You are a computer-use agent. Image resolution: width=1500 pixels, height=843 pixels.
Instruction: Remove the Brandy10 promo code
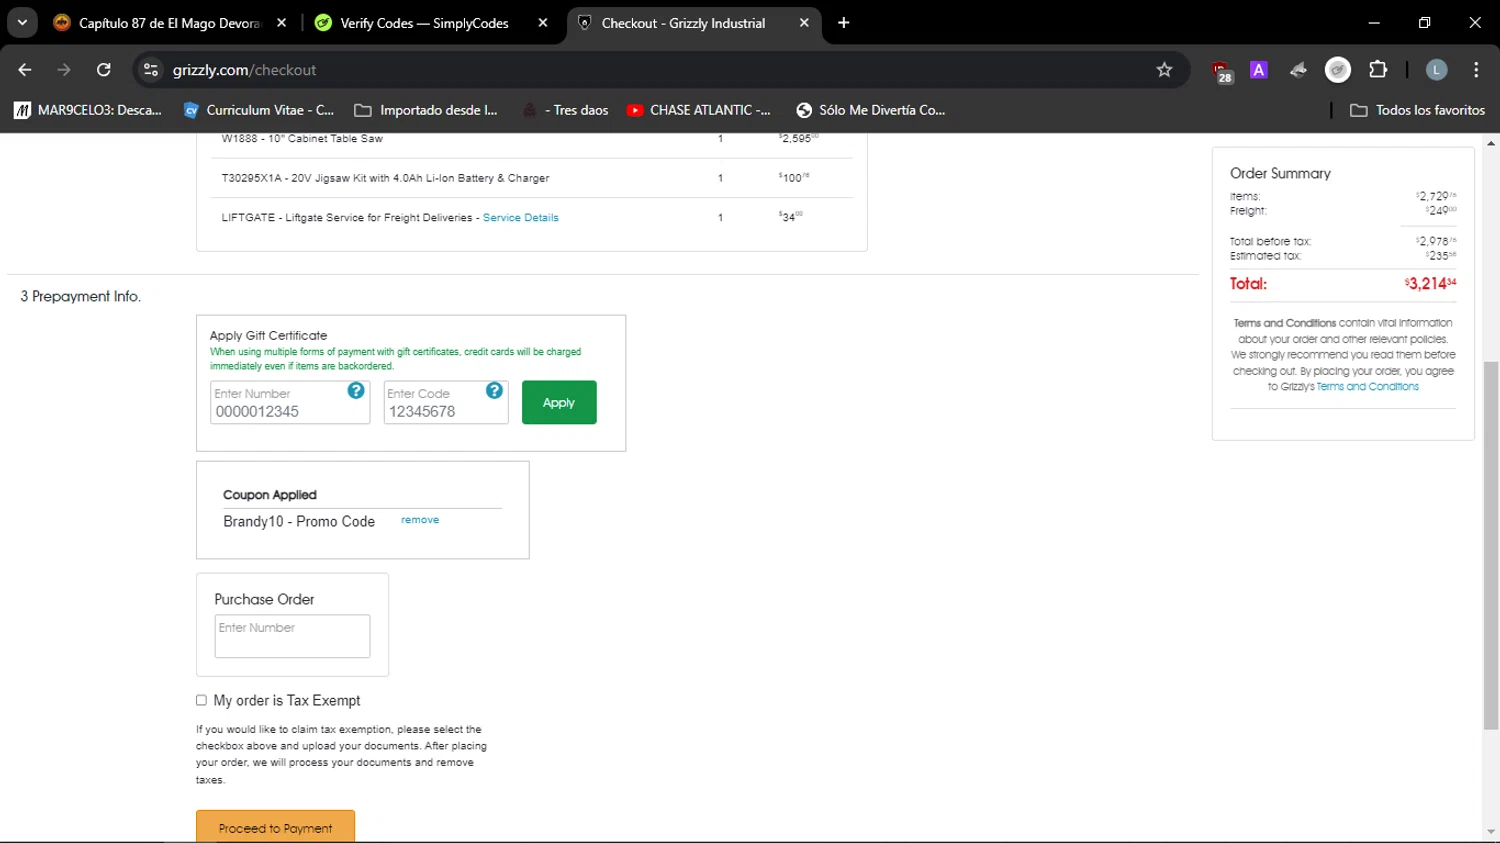tap(420, 520)
